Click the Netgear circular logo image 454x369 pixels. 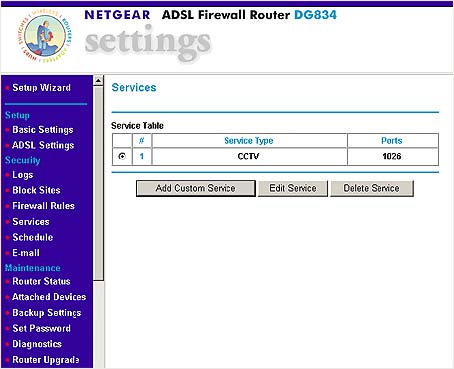45,36
